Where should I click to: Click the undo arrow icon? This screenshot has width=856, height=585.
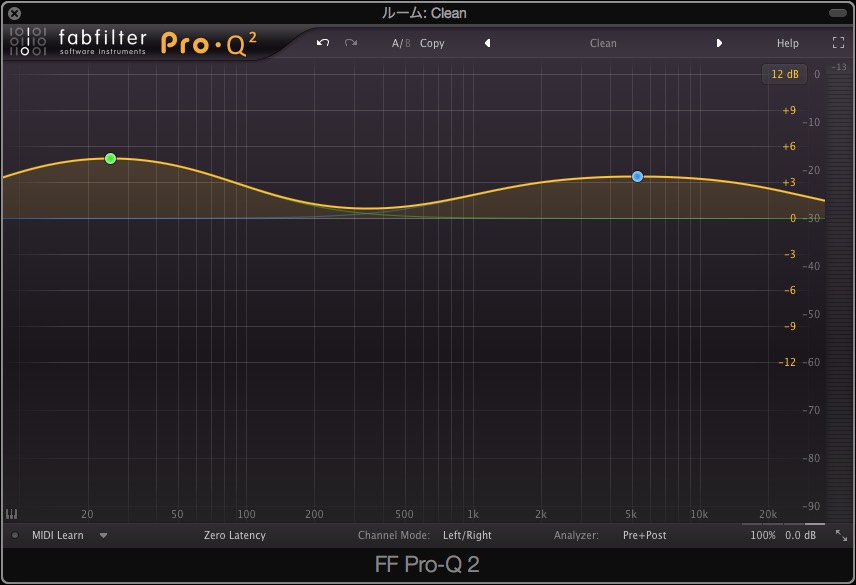click(323, 43)
